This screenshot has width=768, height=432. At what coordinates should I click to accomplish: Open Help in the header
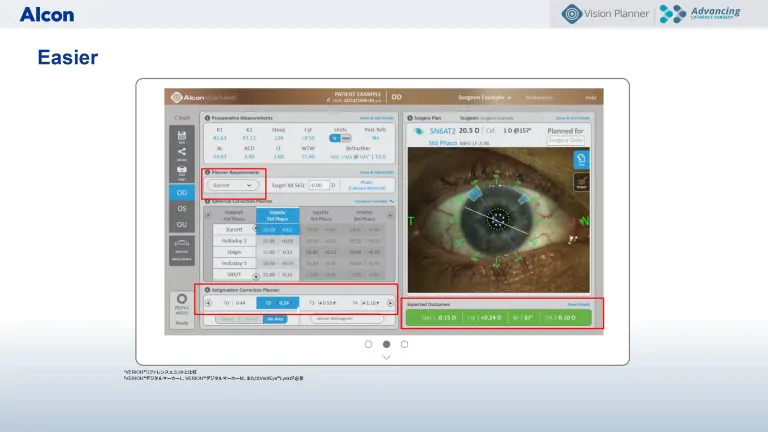(591, 97)
